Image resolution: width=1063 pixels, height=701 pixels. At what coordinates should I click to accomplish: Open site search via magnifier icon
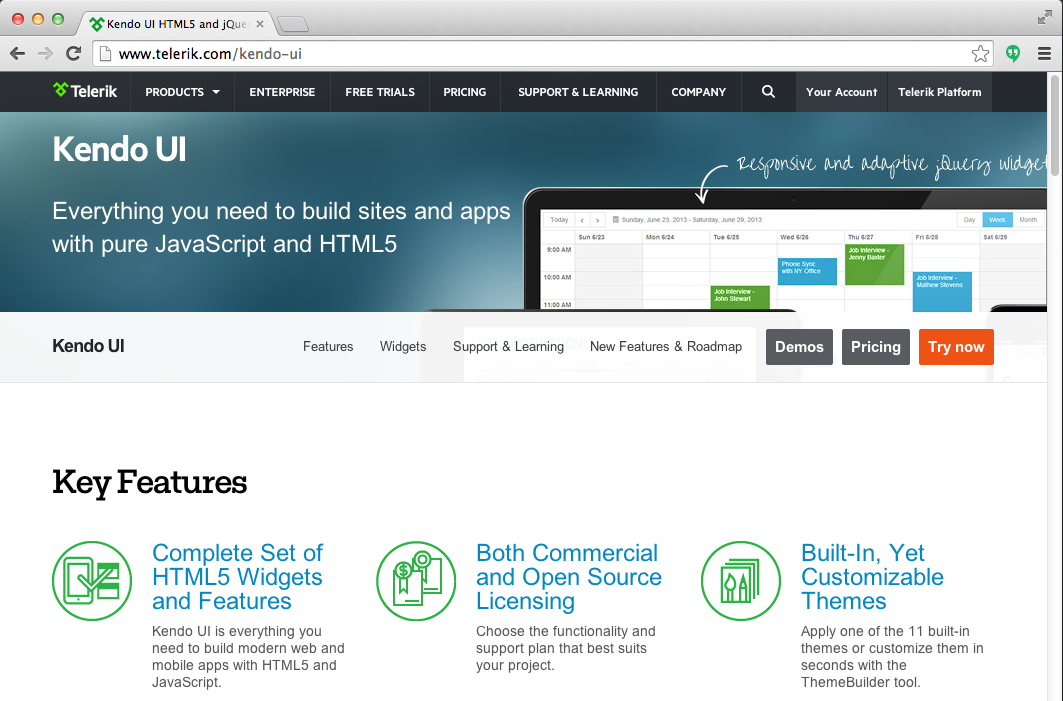(768, 92)
